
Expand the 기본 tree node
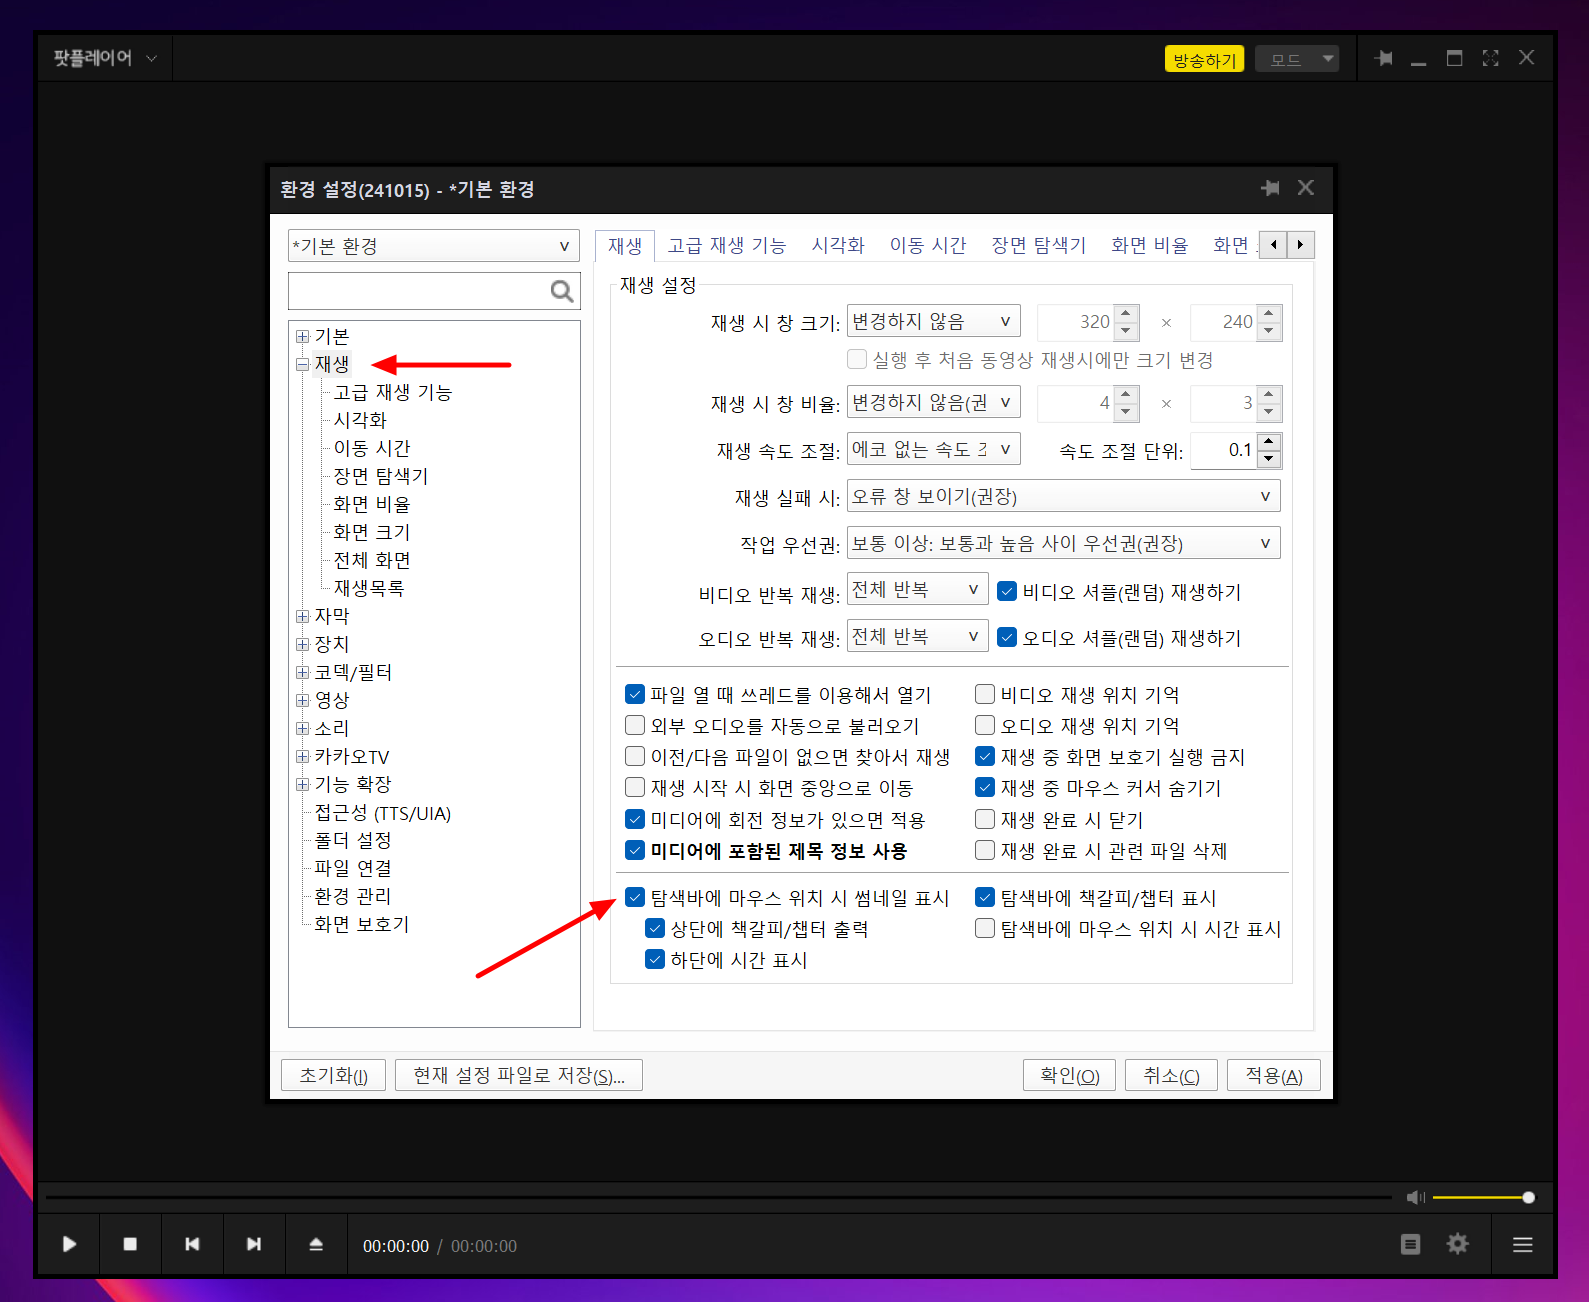tap(302, 336)
